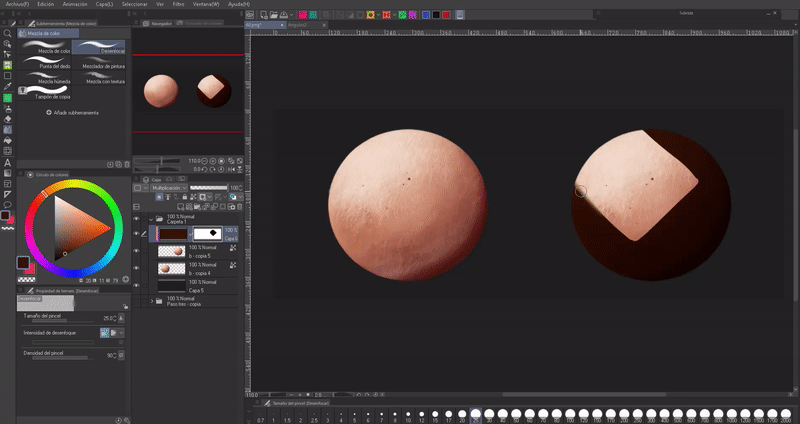Choose the Desenfocar blend sub tool

coord(99,48)
